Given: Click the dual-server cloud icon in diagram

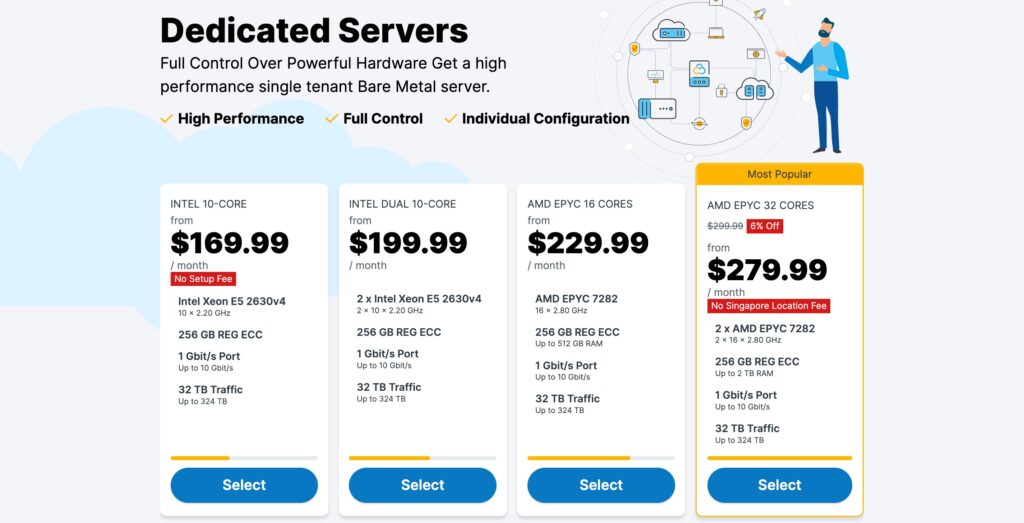Looking at the screenshot, I should pyautogui.click(x=755, y=91).
